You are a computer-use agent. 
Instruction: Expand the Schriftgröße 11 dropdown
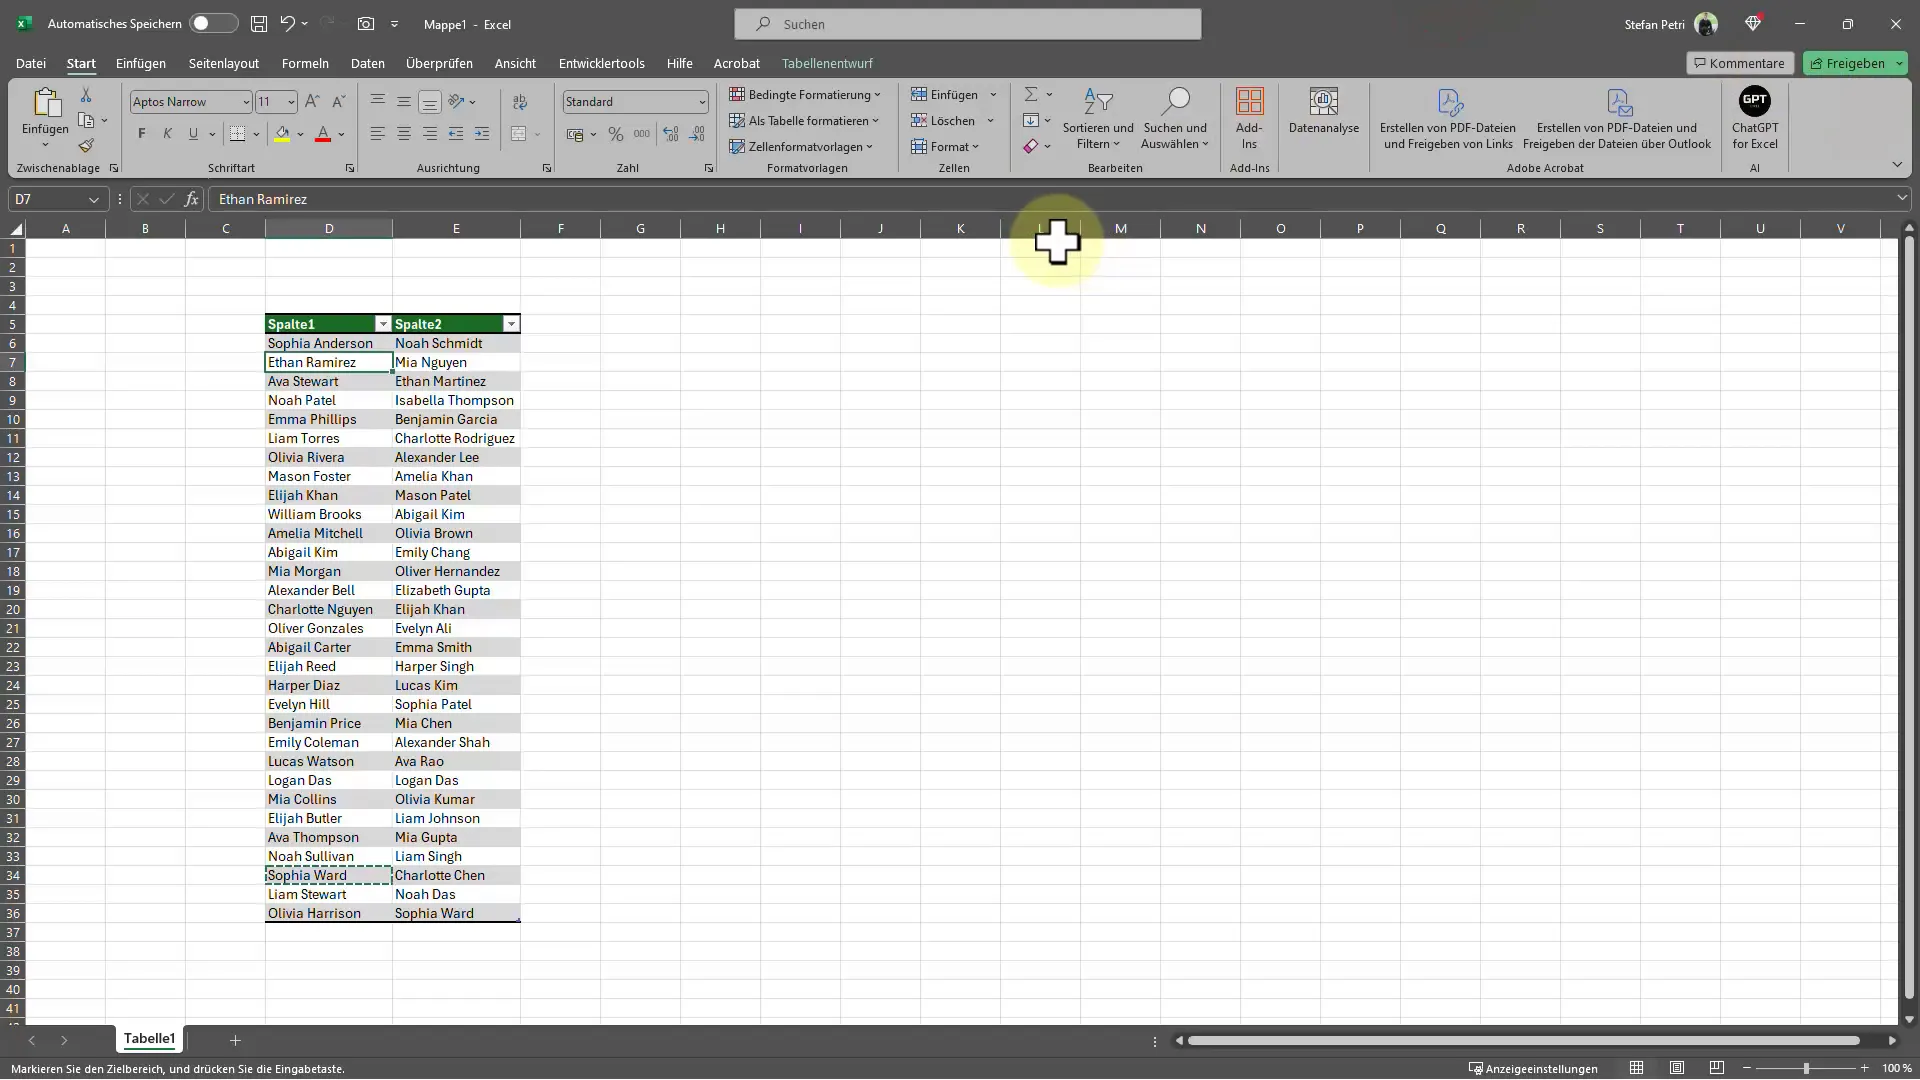pyautogui.click(x=290, y=102)
